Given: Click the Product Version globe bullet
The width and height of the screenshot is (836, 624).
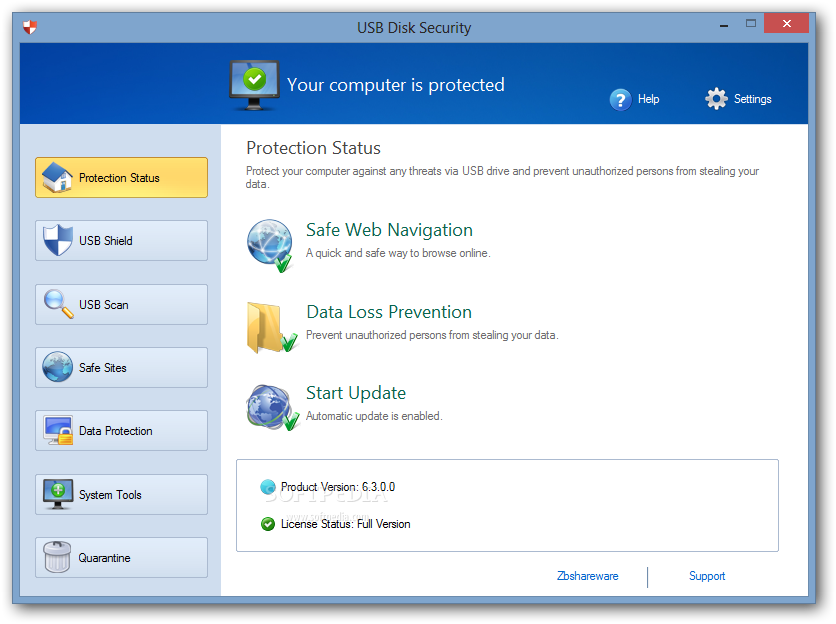Looking at the screenshot, I should point(267,487).
